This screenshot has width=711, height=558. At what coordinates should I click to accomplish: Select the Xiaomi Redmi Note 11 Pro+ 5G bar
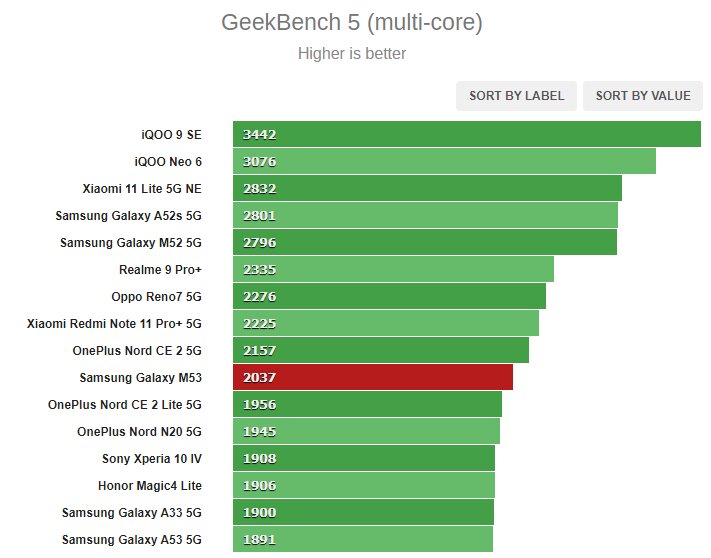tap(386, 323)
